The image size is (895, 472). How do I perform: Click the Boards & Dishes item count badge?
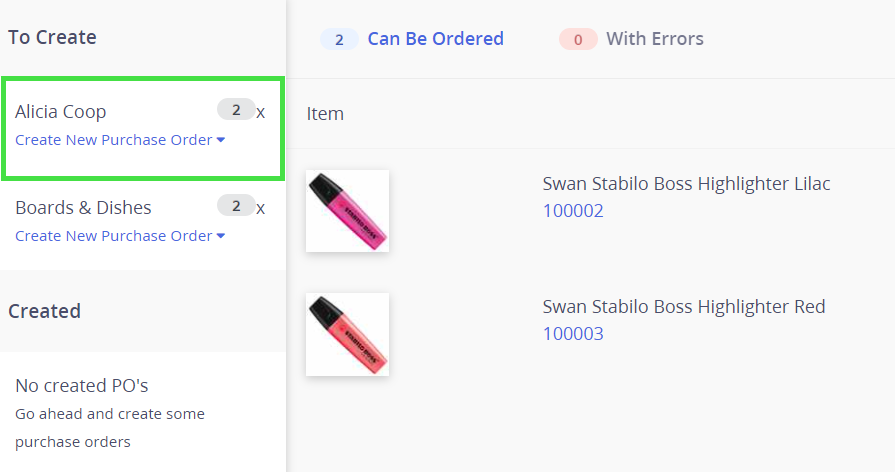(x=236, y=206)
